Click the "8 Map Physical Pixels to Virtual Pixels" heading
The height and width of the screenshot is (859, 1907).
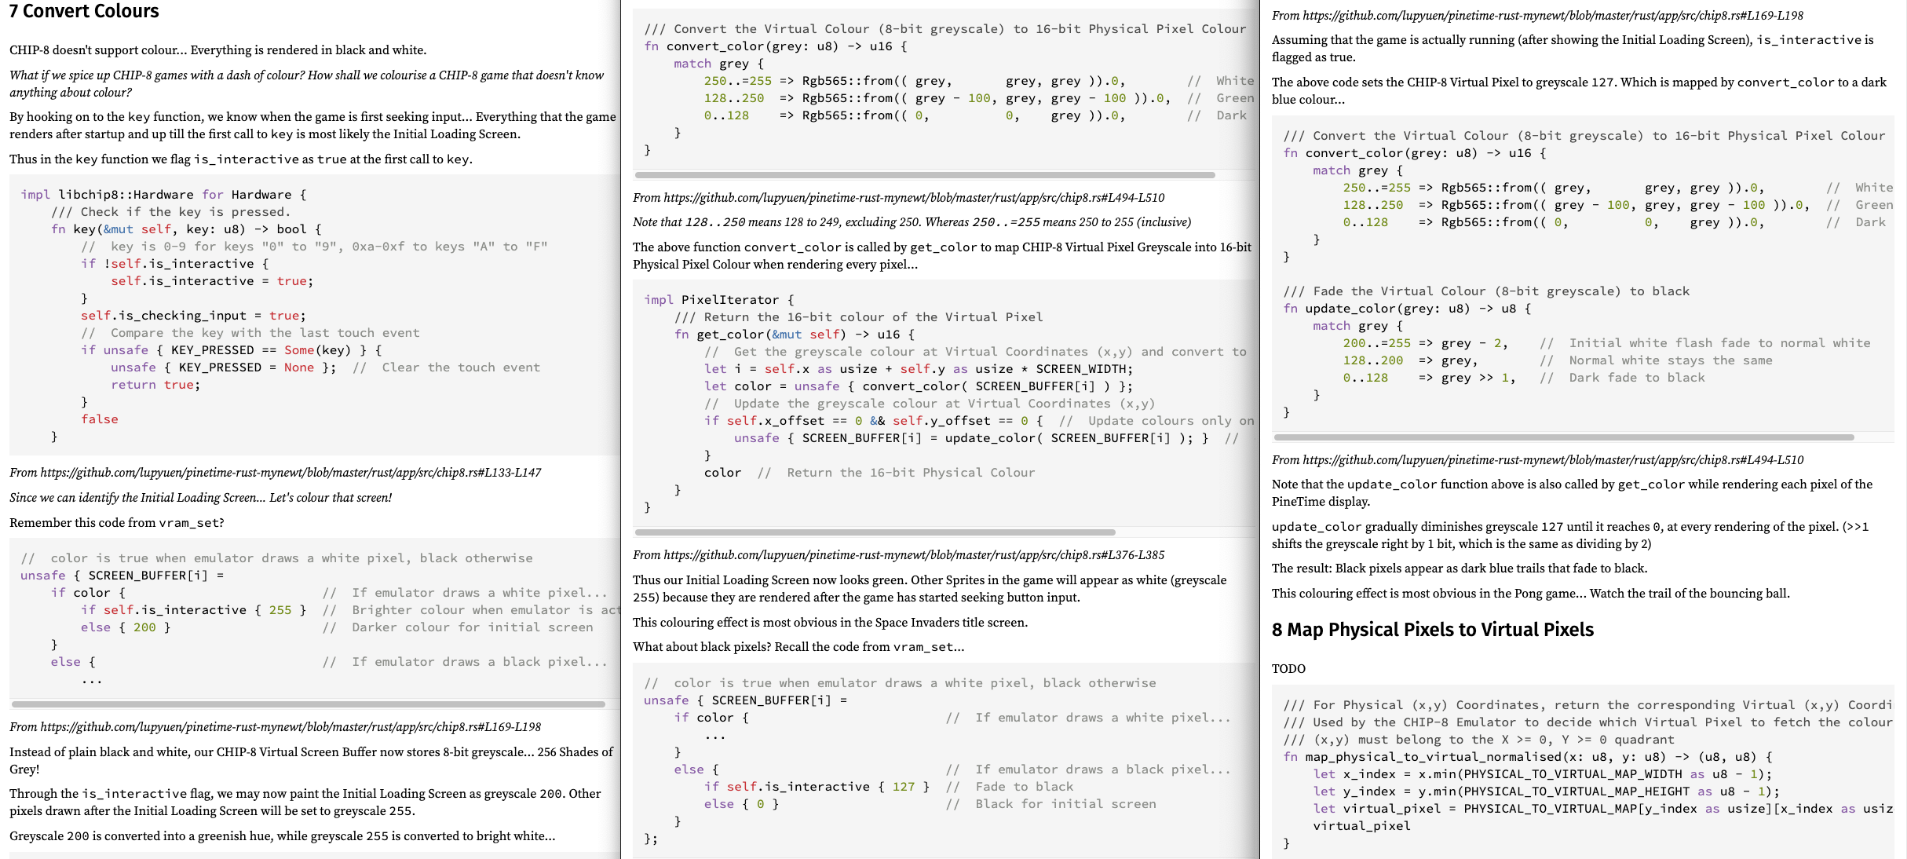1432,630
